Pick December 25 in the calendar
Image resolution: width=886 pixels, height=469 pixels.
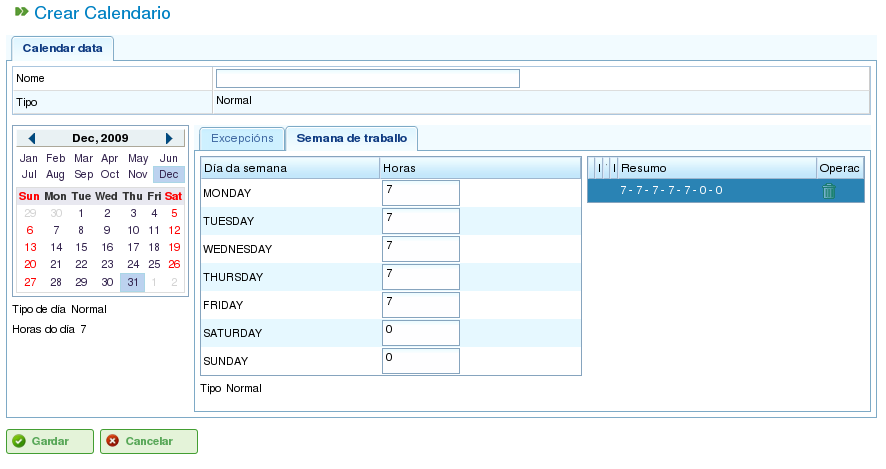(154, 265)
